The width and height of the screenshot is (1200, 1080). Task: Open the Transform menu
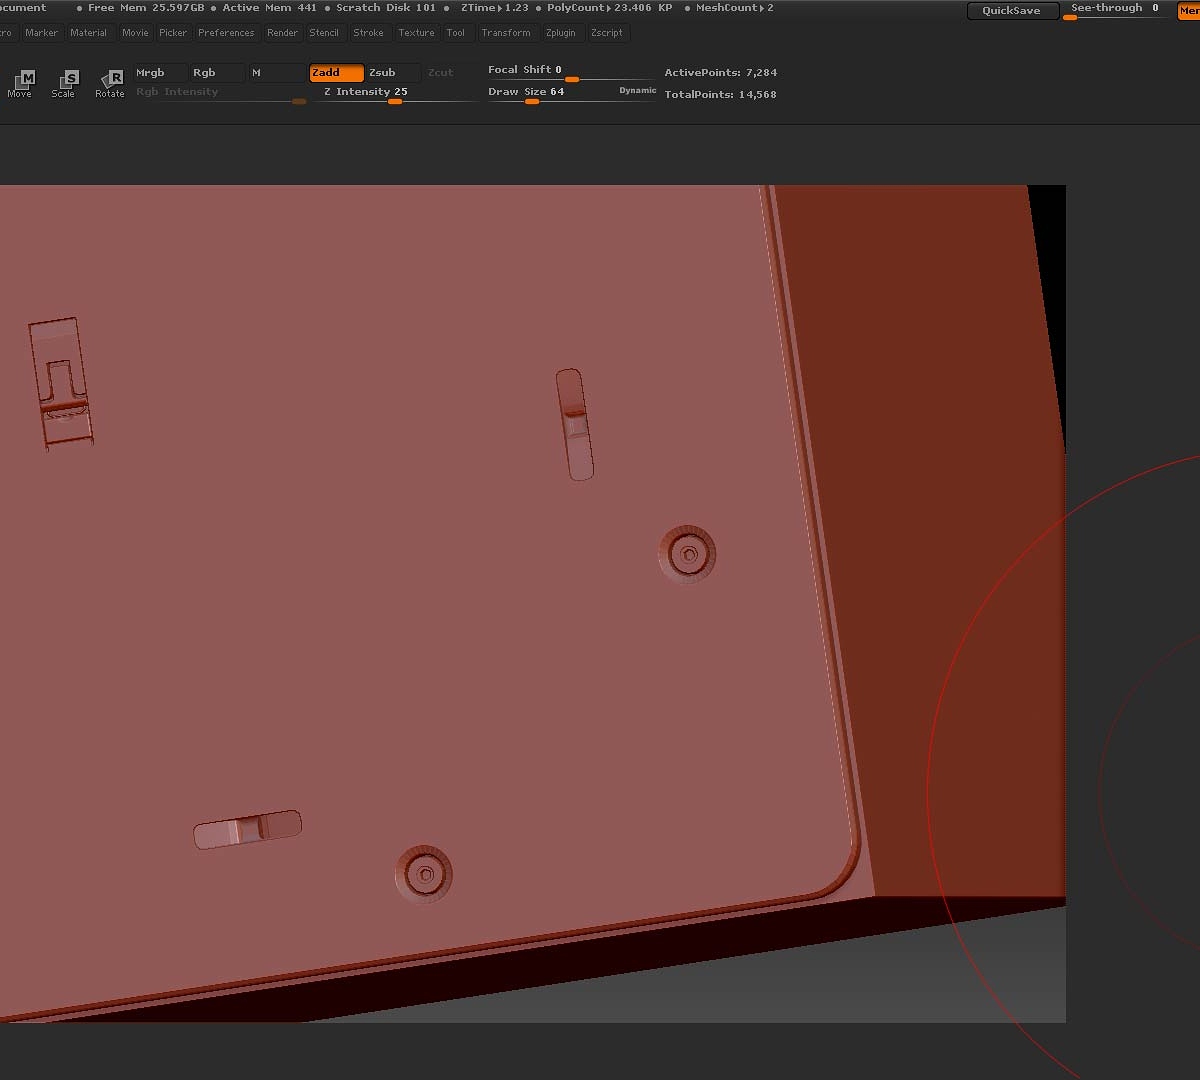click(506, 33)
